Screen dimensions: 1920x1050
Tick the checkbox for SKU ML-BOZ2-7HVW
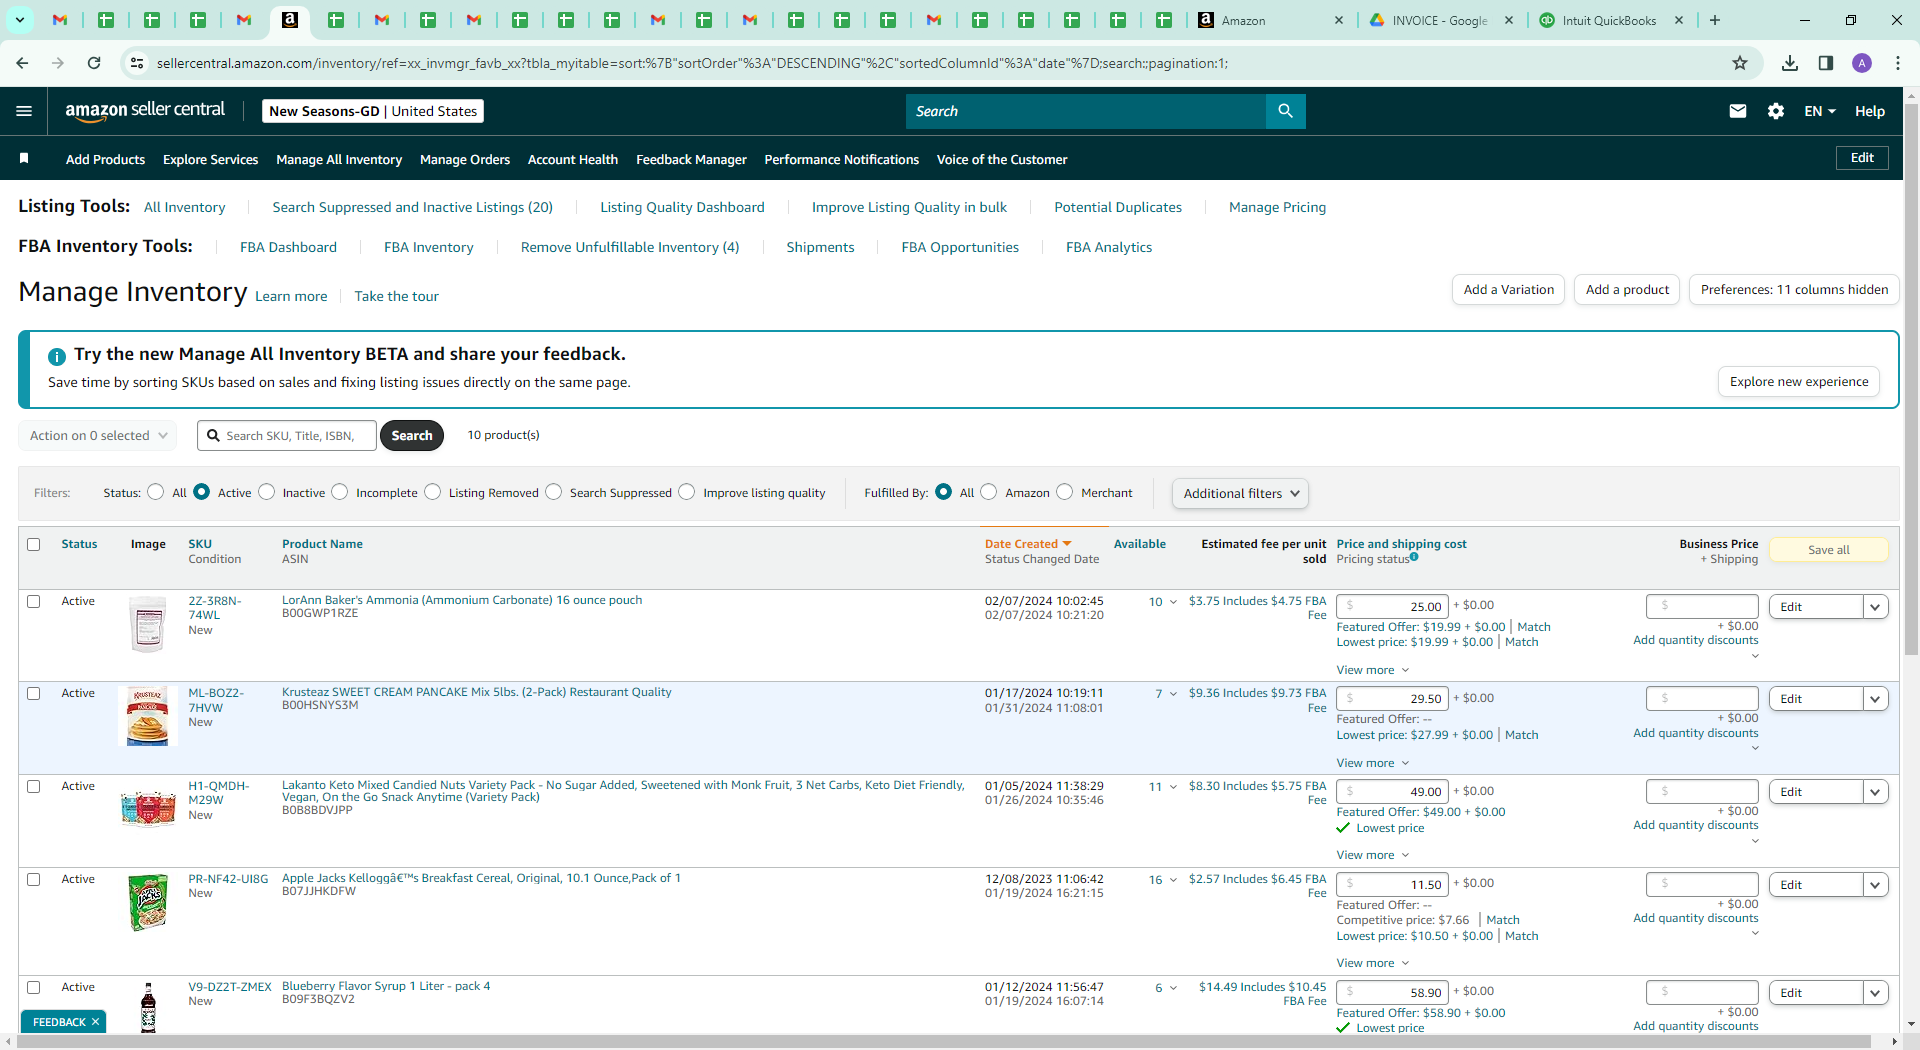(34, 694)
